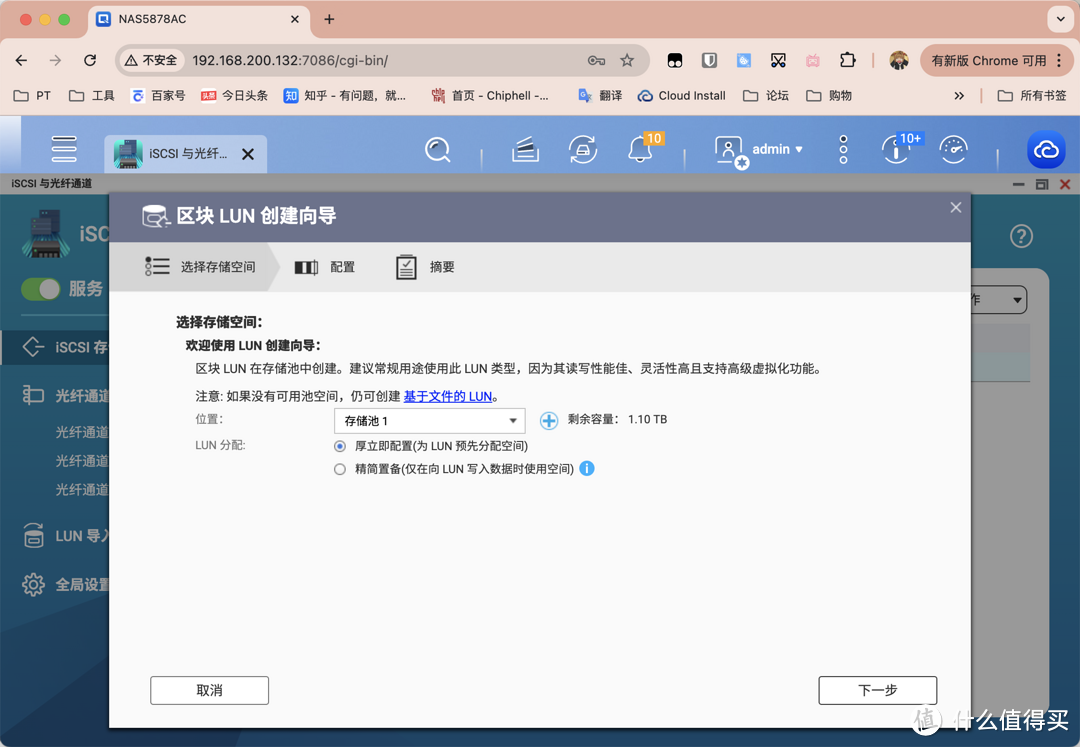Click the 下一步 button
1080x747 pixels.
pyautogui.click(x=877, y=690)
